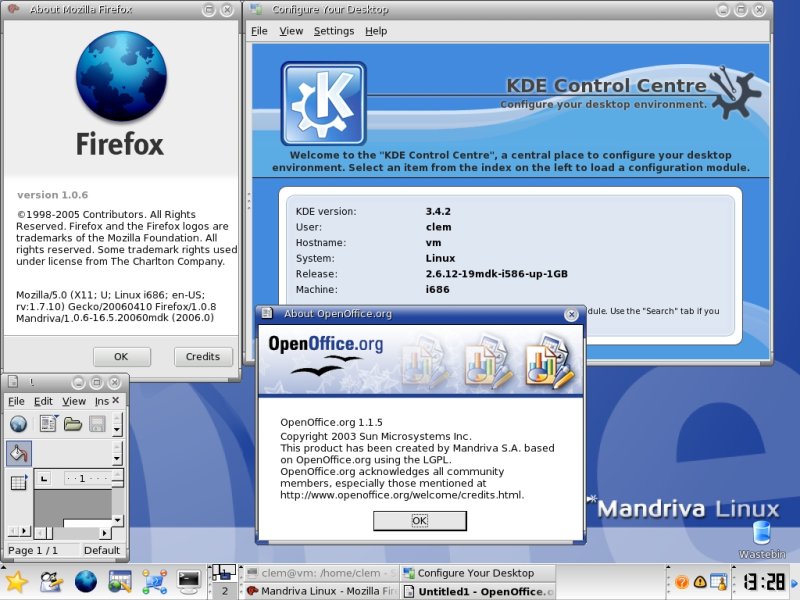Switch to the clem@vm: /home/clem taskbar entry
The width and height of the screenshot is (800, 600).
point(320,573)
